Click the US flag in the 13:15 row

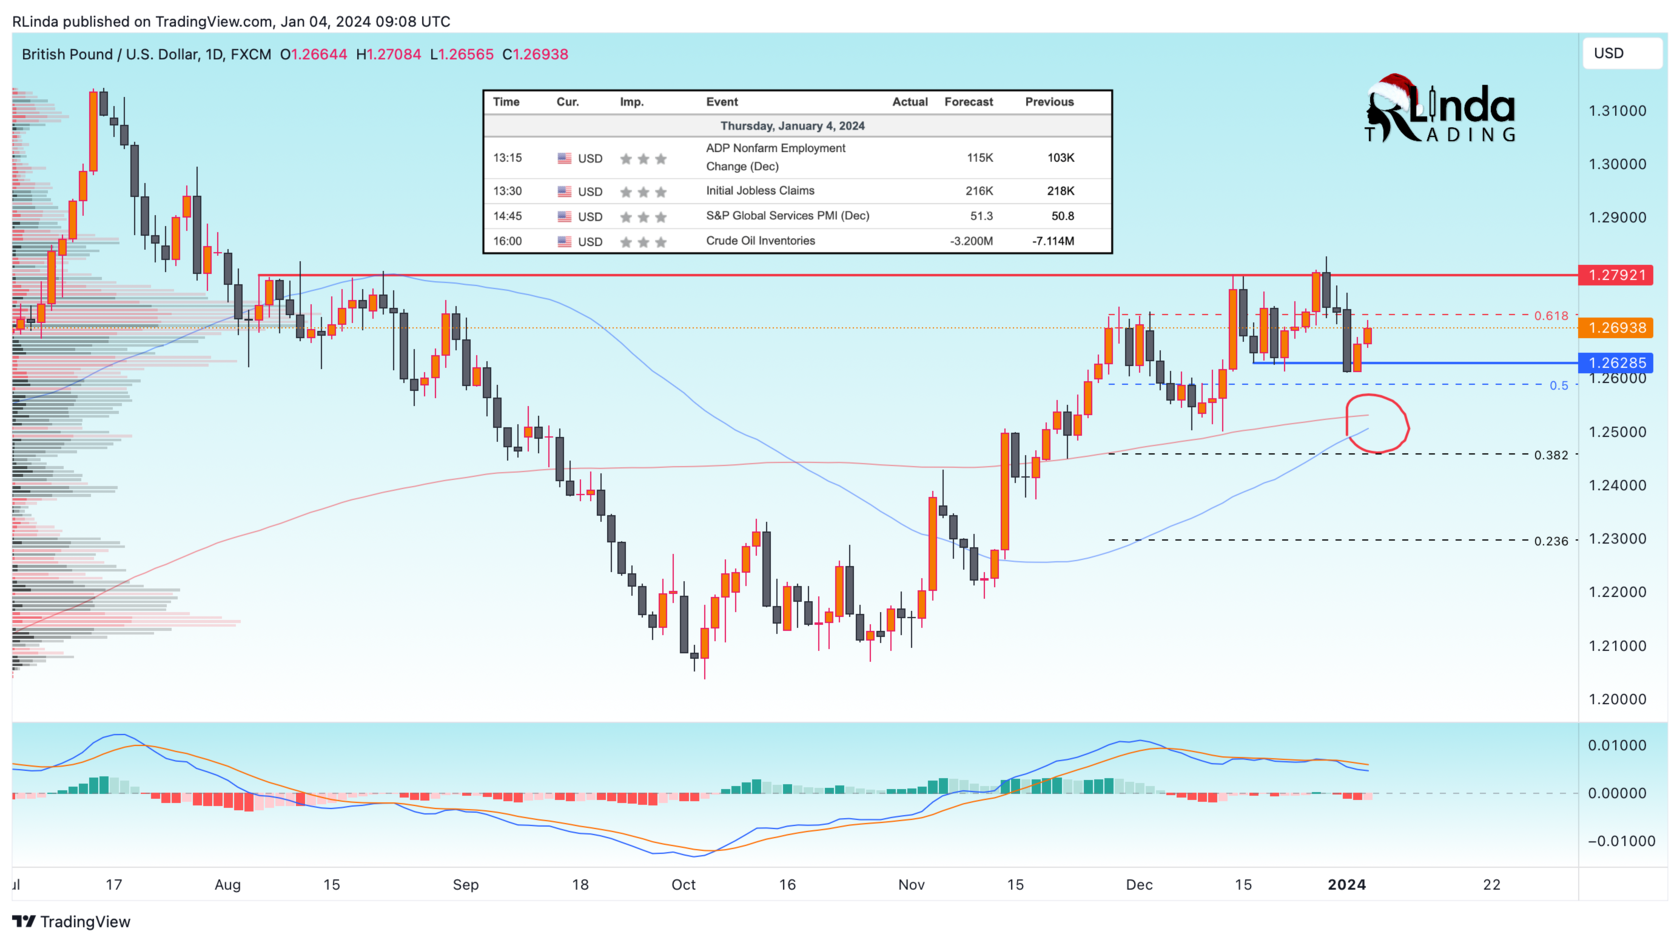(x=565, y=158)
